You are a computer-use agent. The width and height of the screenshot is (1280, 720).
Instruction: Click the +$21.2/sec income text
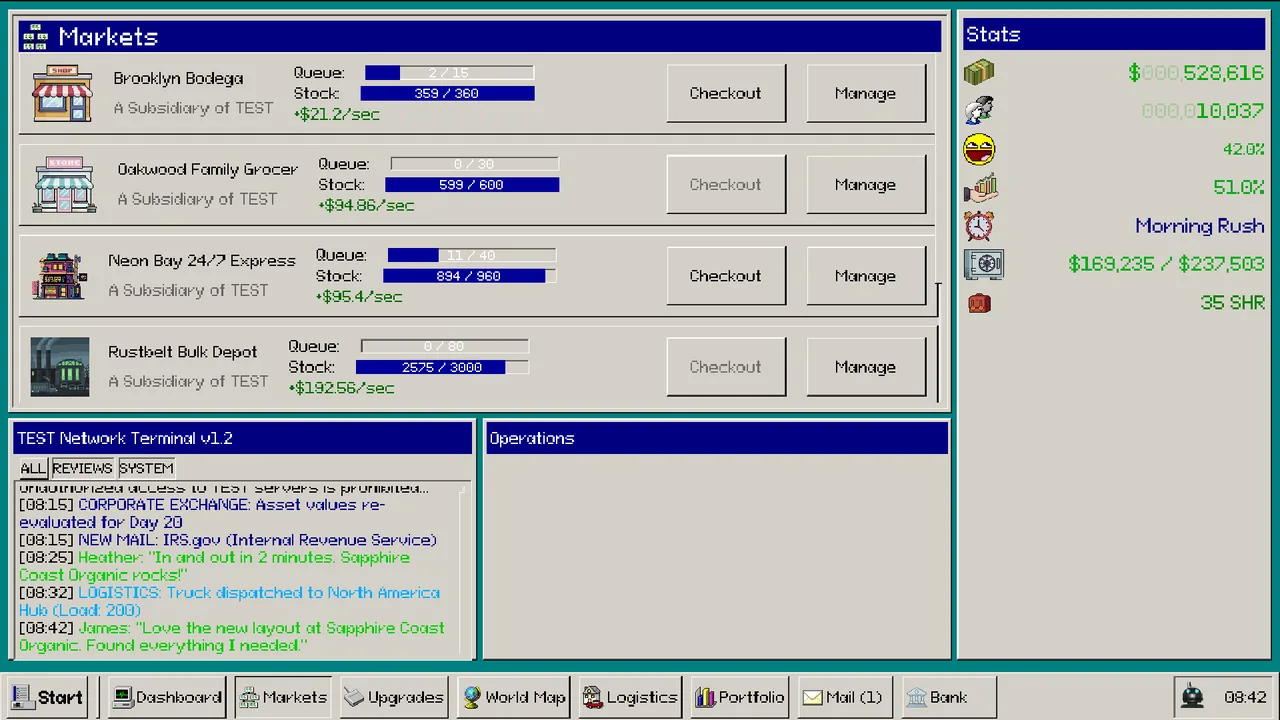coord(337,114)
